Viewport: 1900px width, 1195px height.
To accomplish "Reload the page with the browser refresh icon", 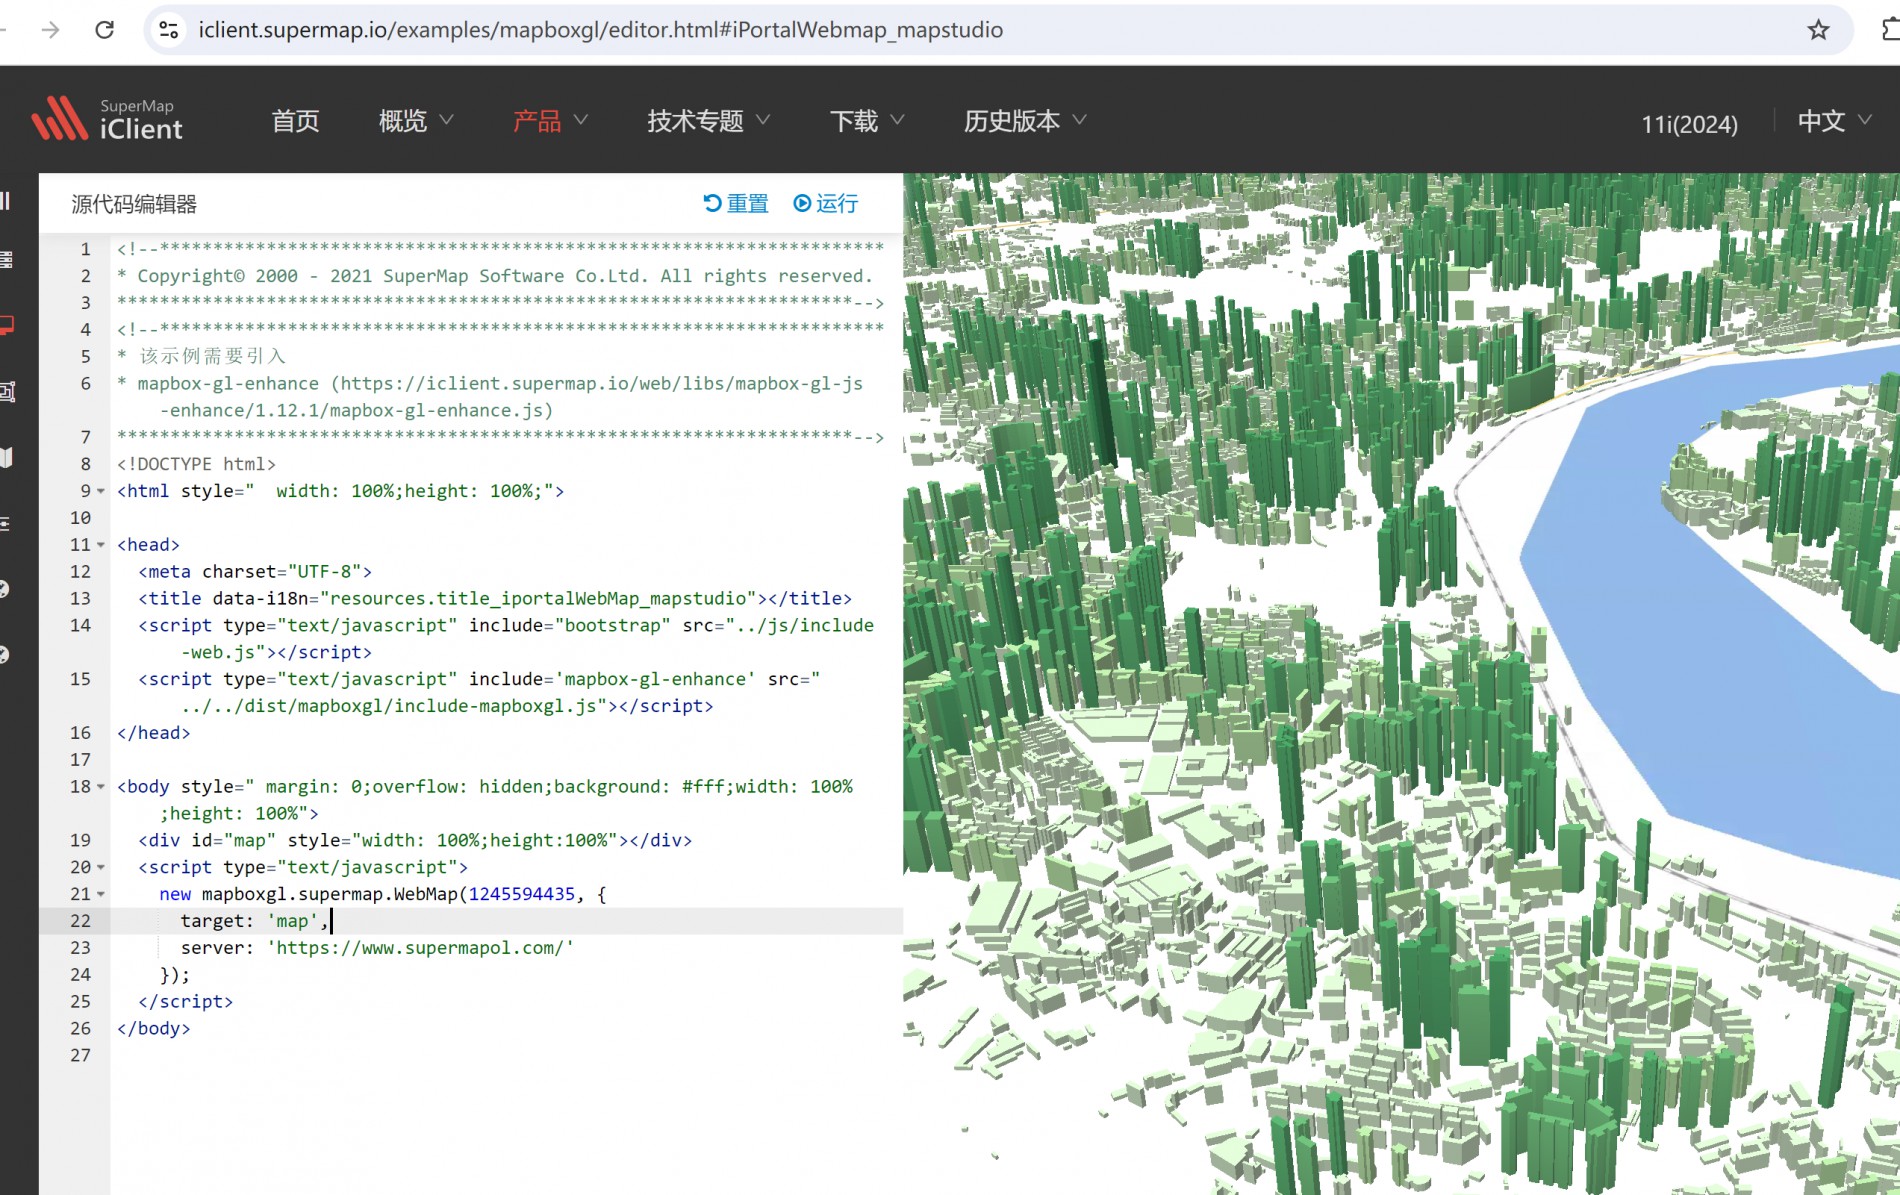I will coord(104,30).
